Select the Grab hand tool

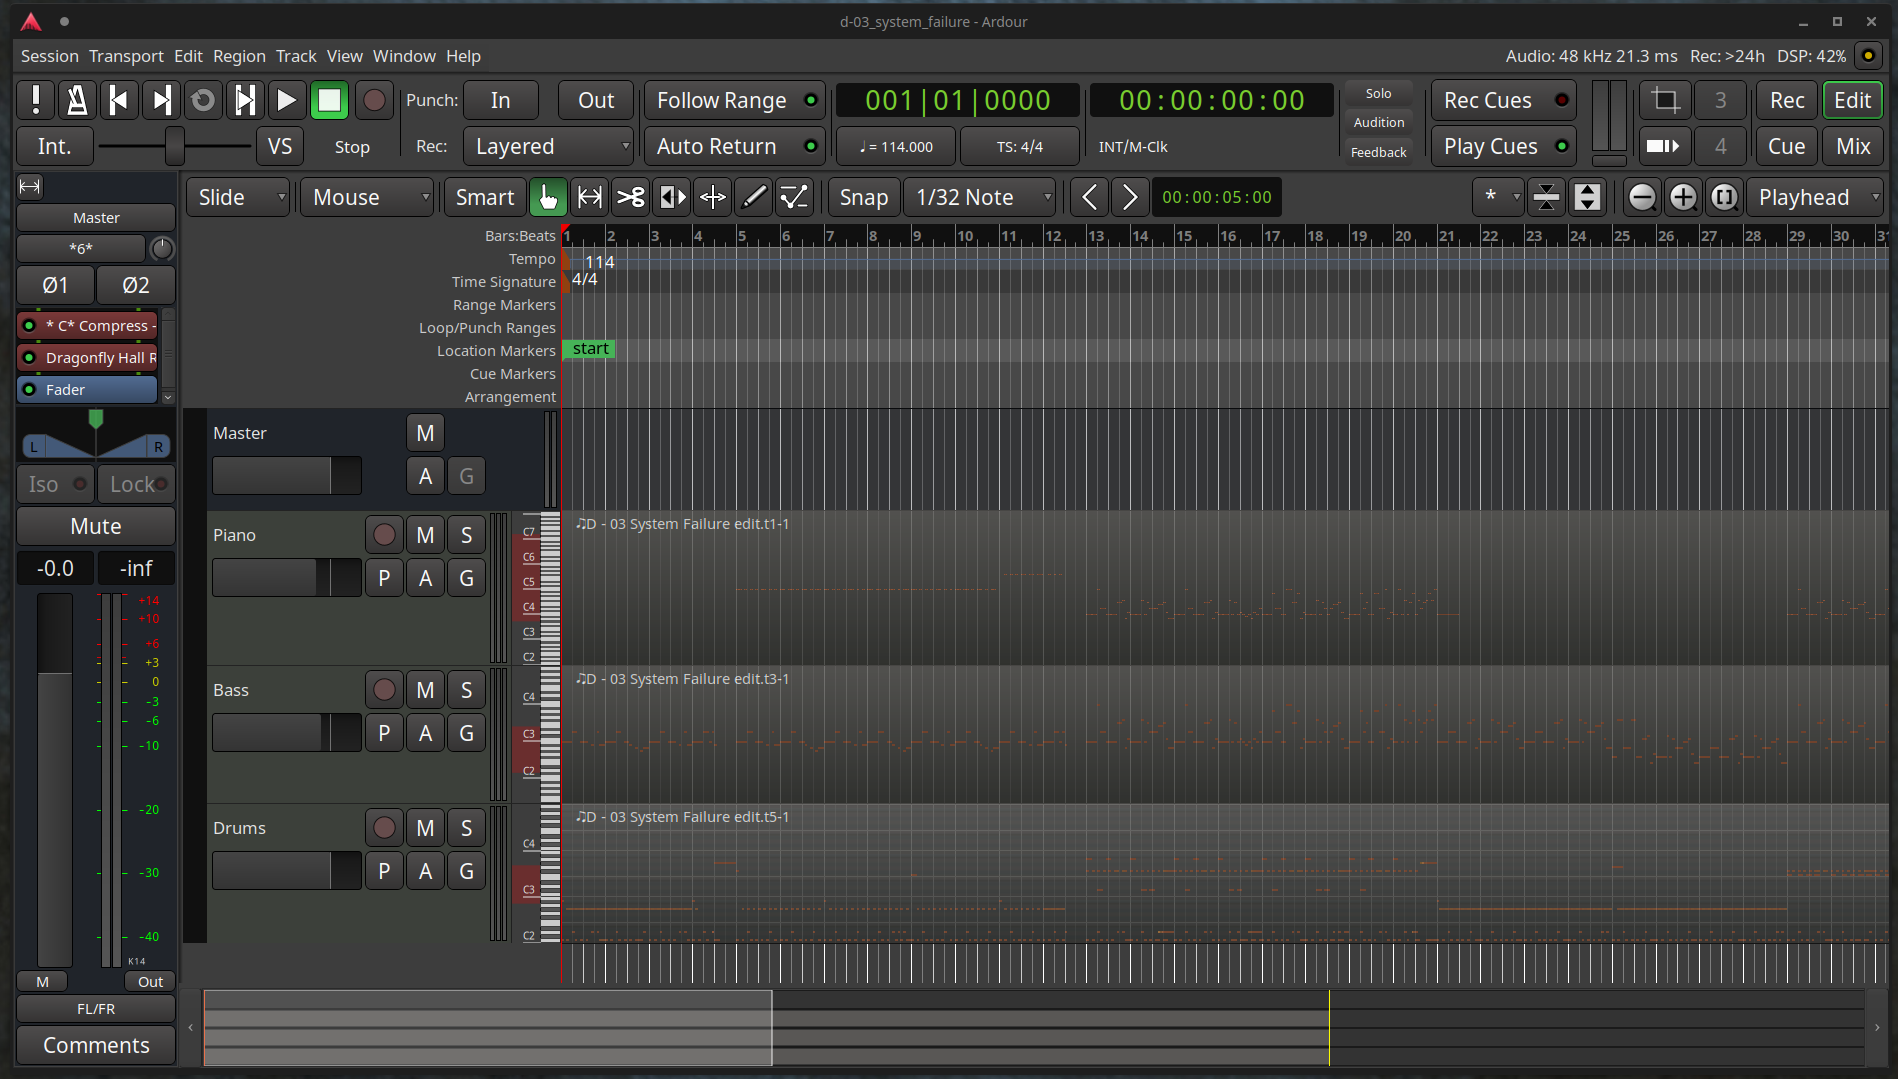pyautogui.click(x=548, y=197)
